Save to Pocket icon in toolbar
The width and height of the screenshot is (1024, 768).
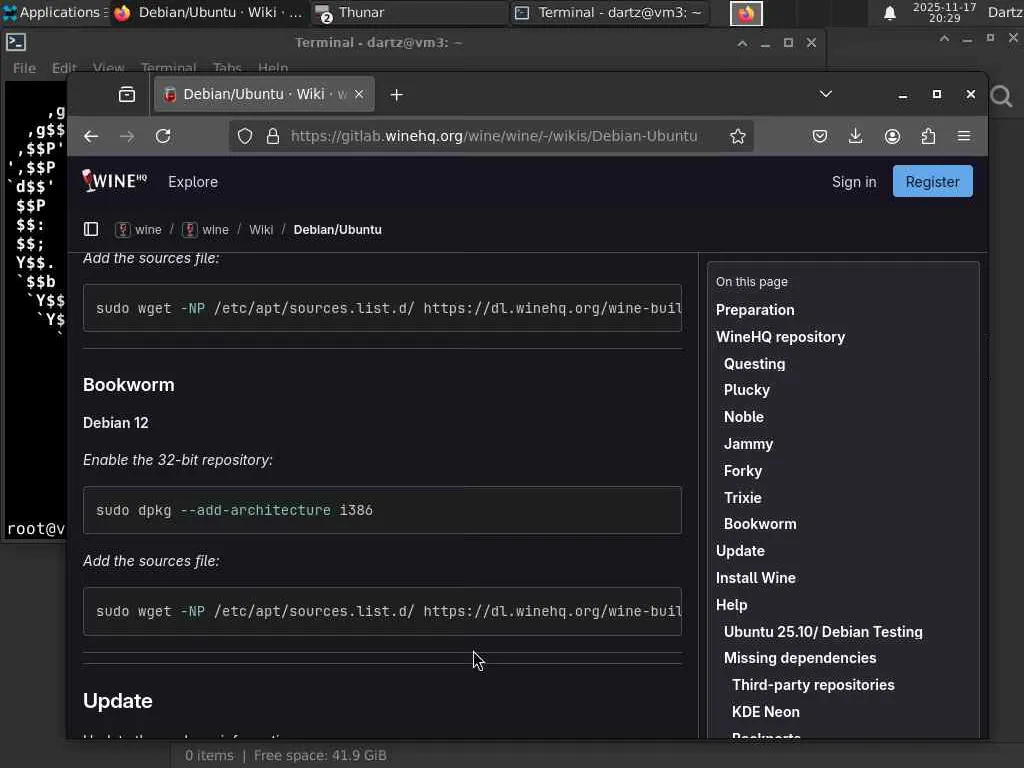(820, 136)
